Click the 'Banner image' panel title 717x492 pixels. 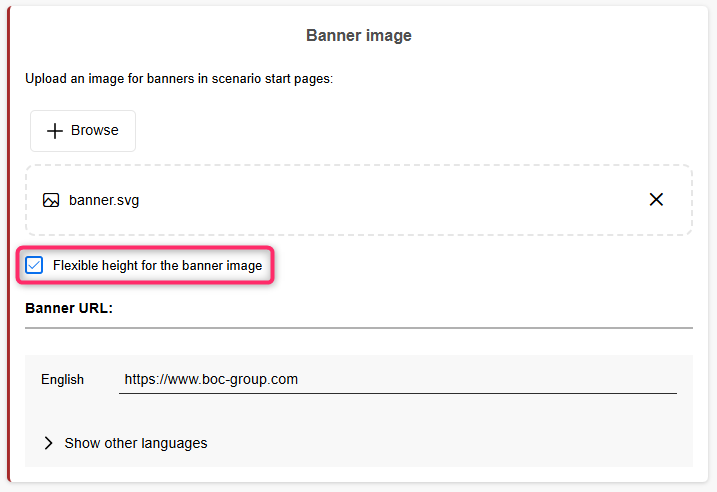tap(358, 36)
